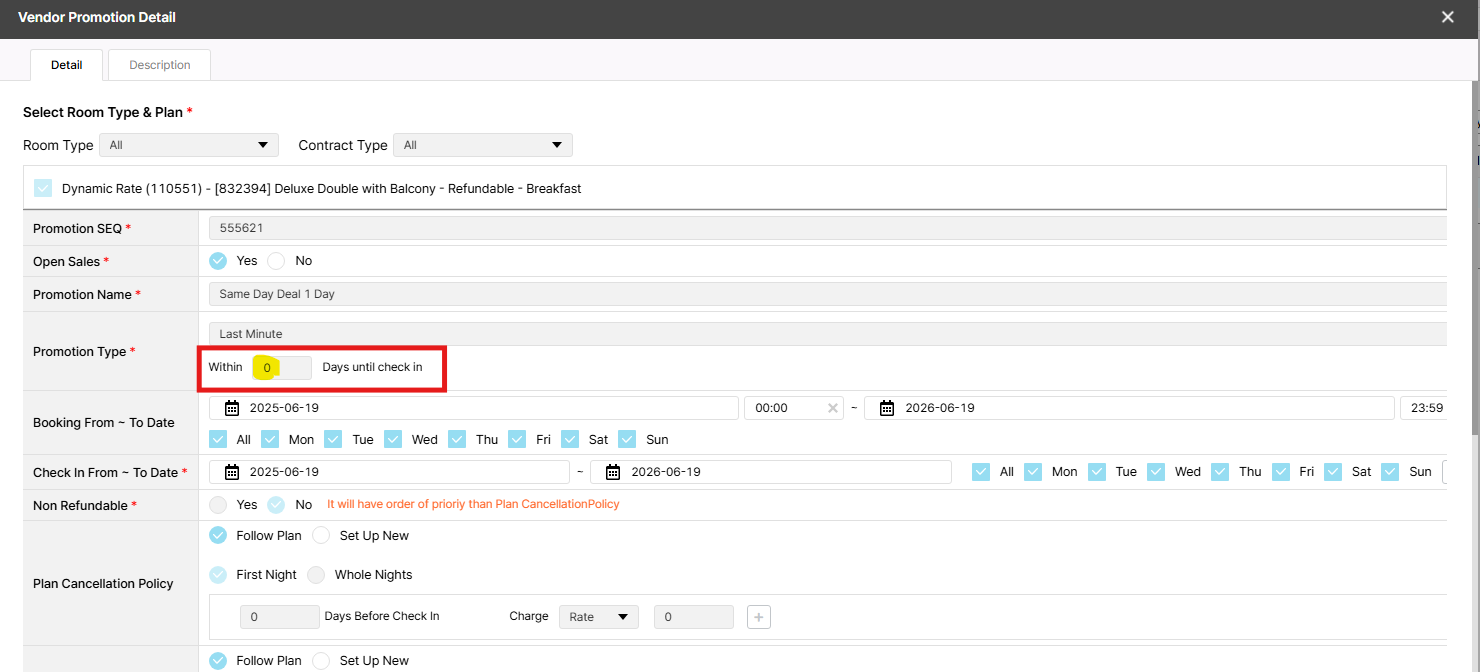The width and height of the screenshot is (1480, 672).
Task: Toggle booking Fri checkbox
Action: (x=517, y=439)
